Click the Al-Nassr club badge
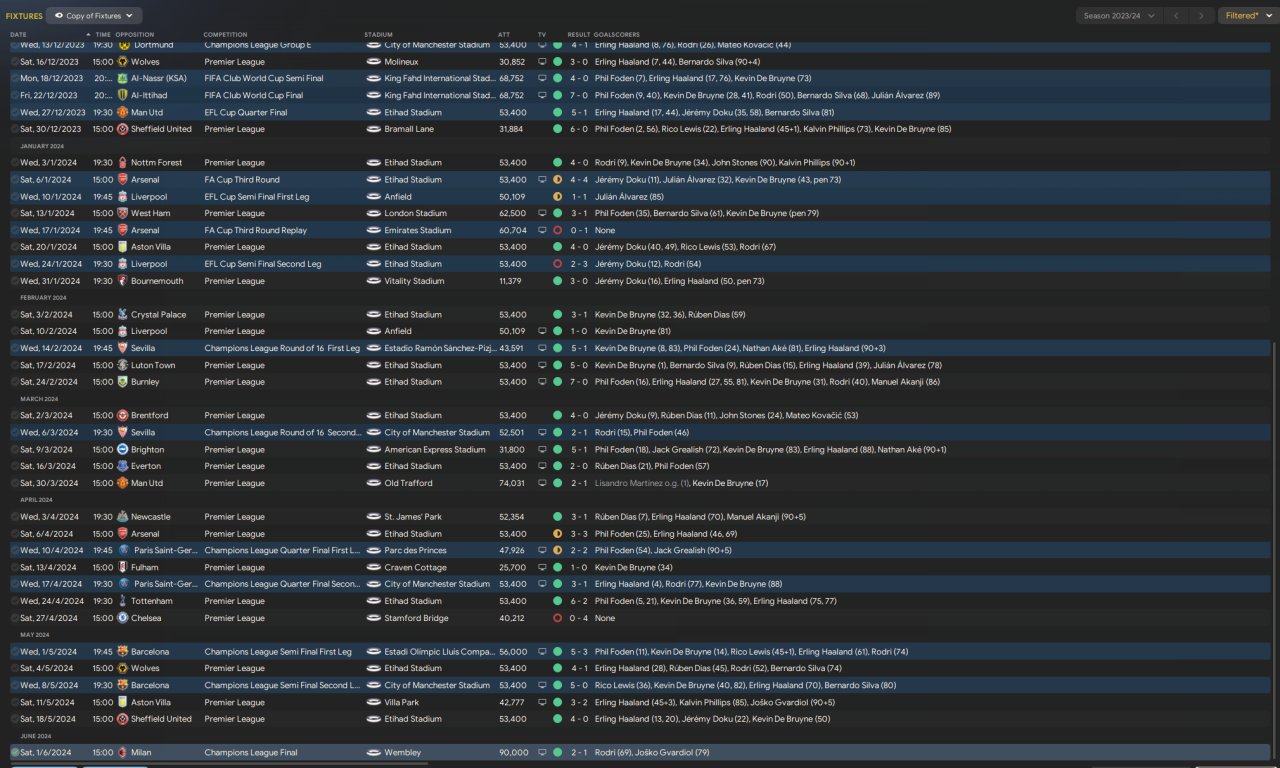The image size is (1280, 768). point(122,79)
